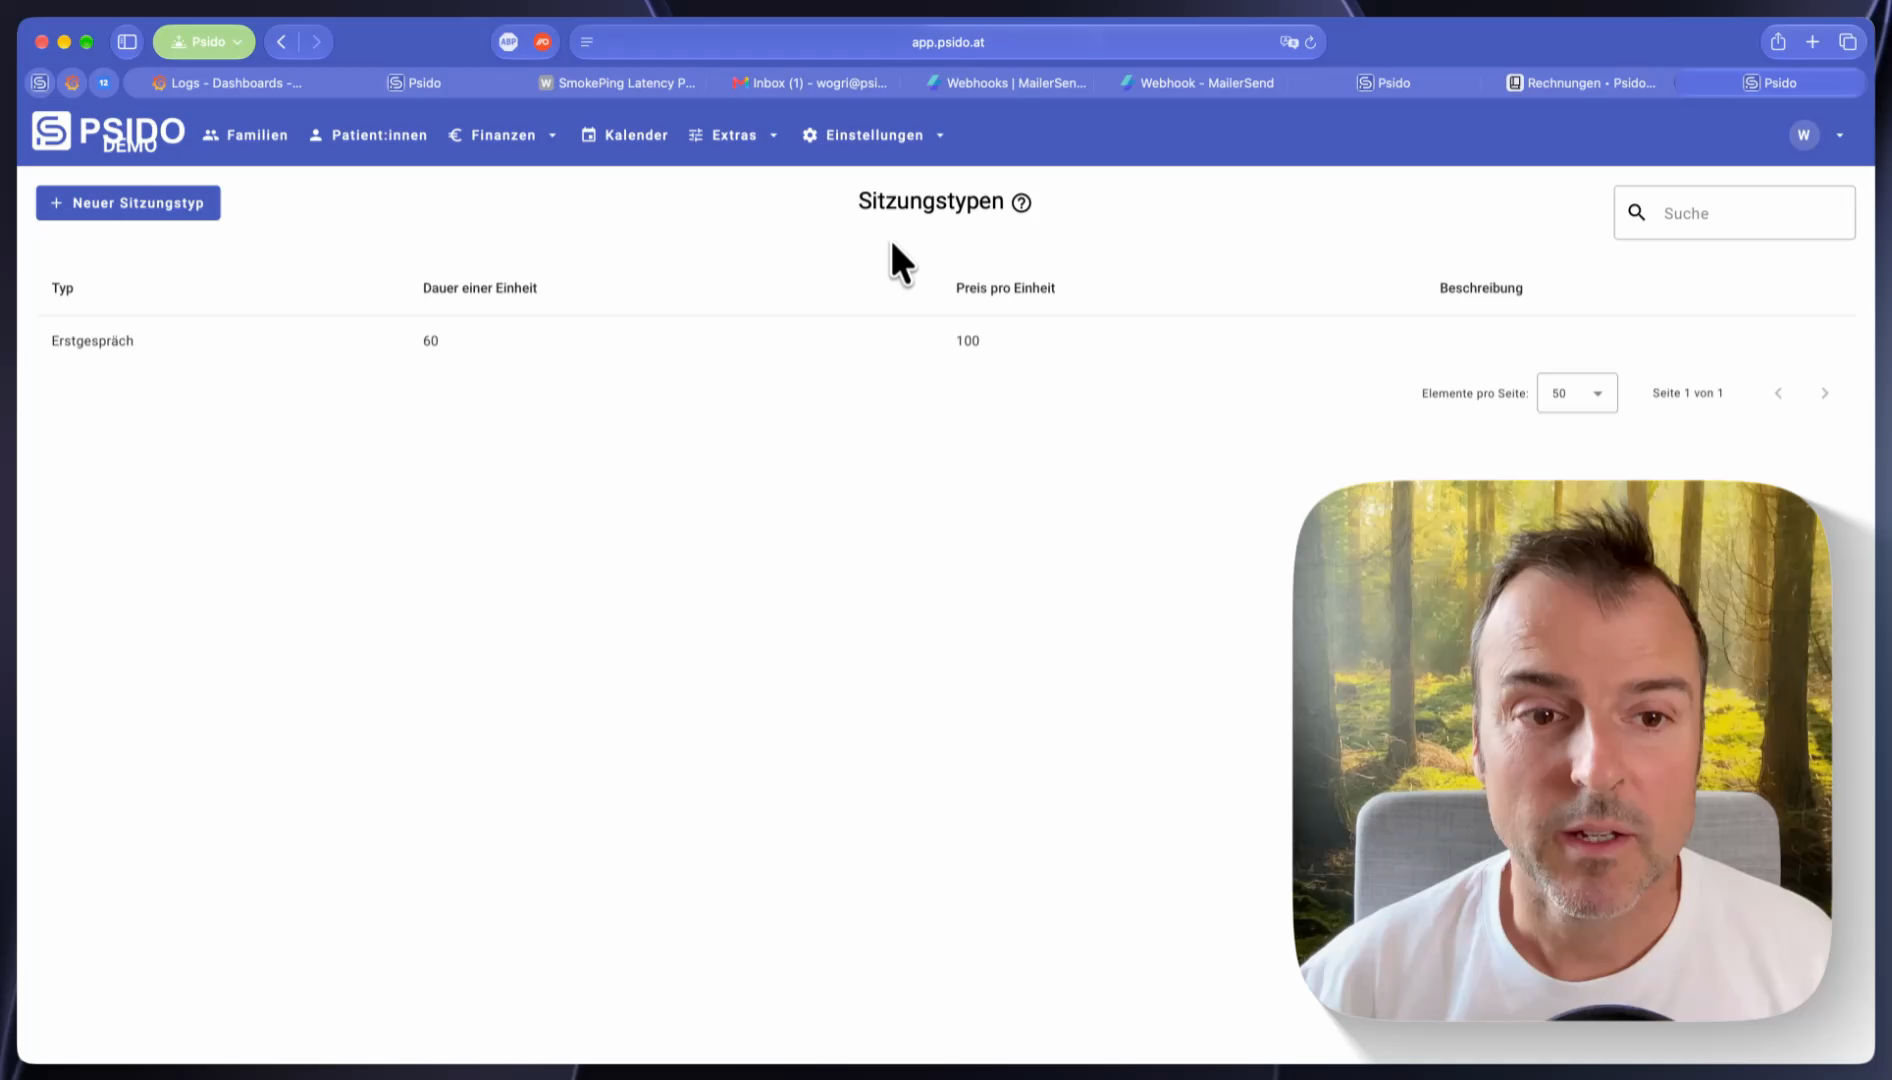This screenshot has width=1892, height=1080.
Task: Open the ABP ad blocker extension
Action: 509,42
